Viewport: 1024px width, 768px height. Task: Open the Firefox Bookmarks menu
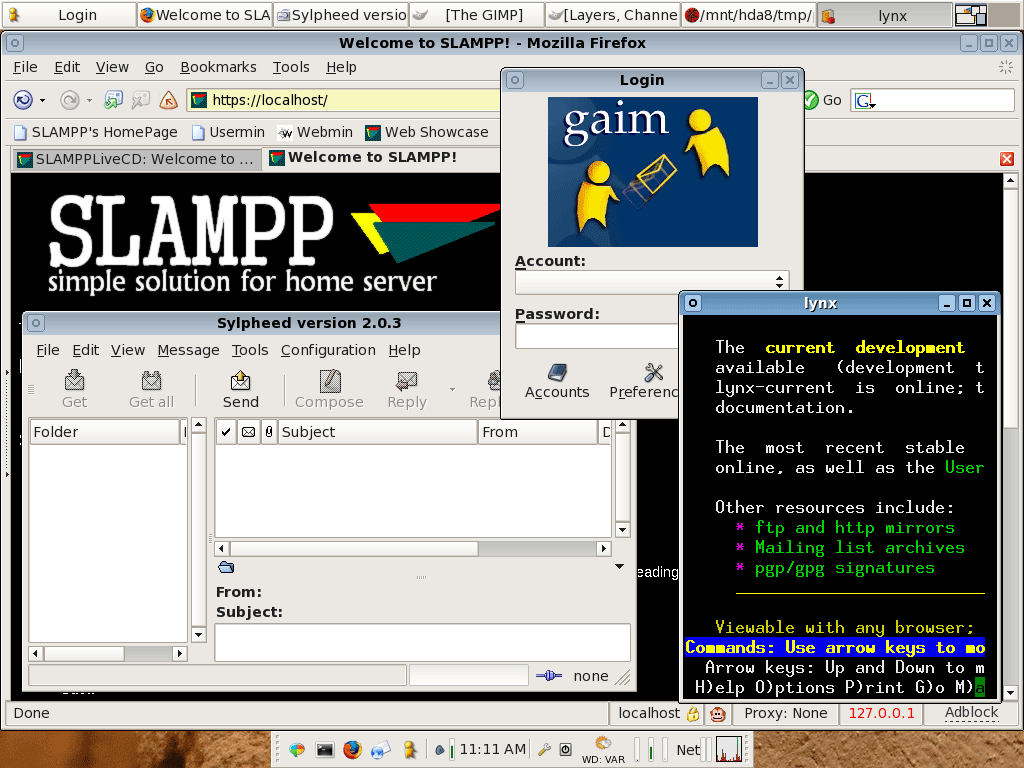tap(218, 67)
